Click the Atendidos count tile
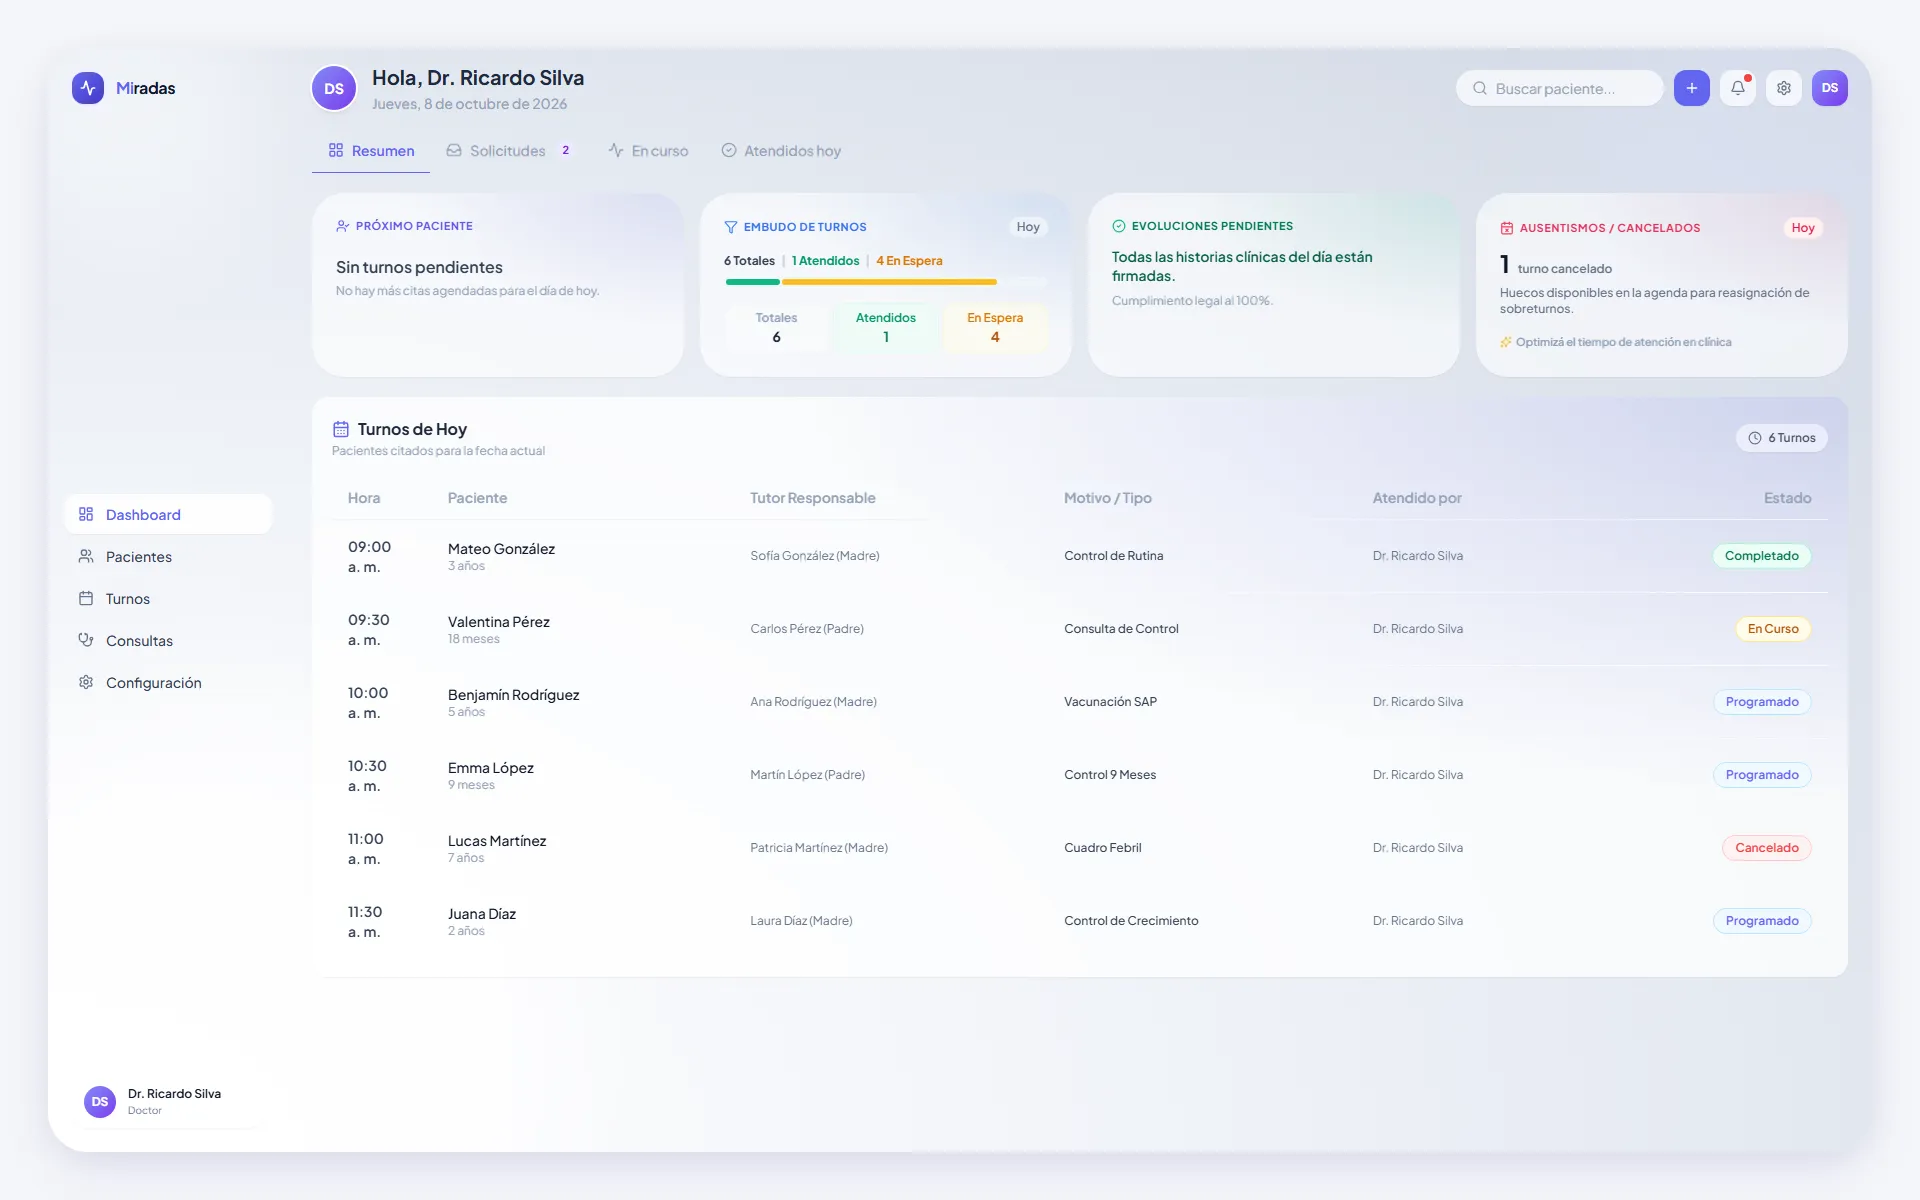Image resolution: width=1920 pixels, height=1200 pixels. point(886,327)
